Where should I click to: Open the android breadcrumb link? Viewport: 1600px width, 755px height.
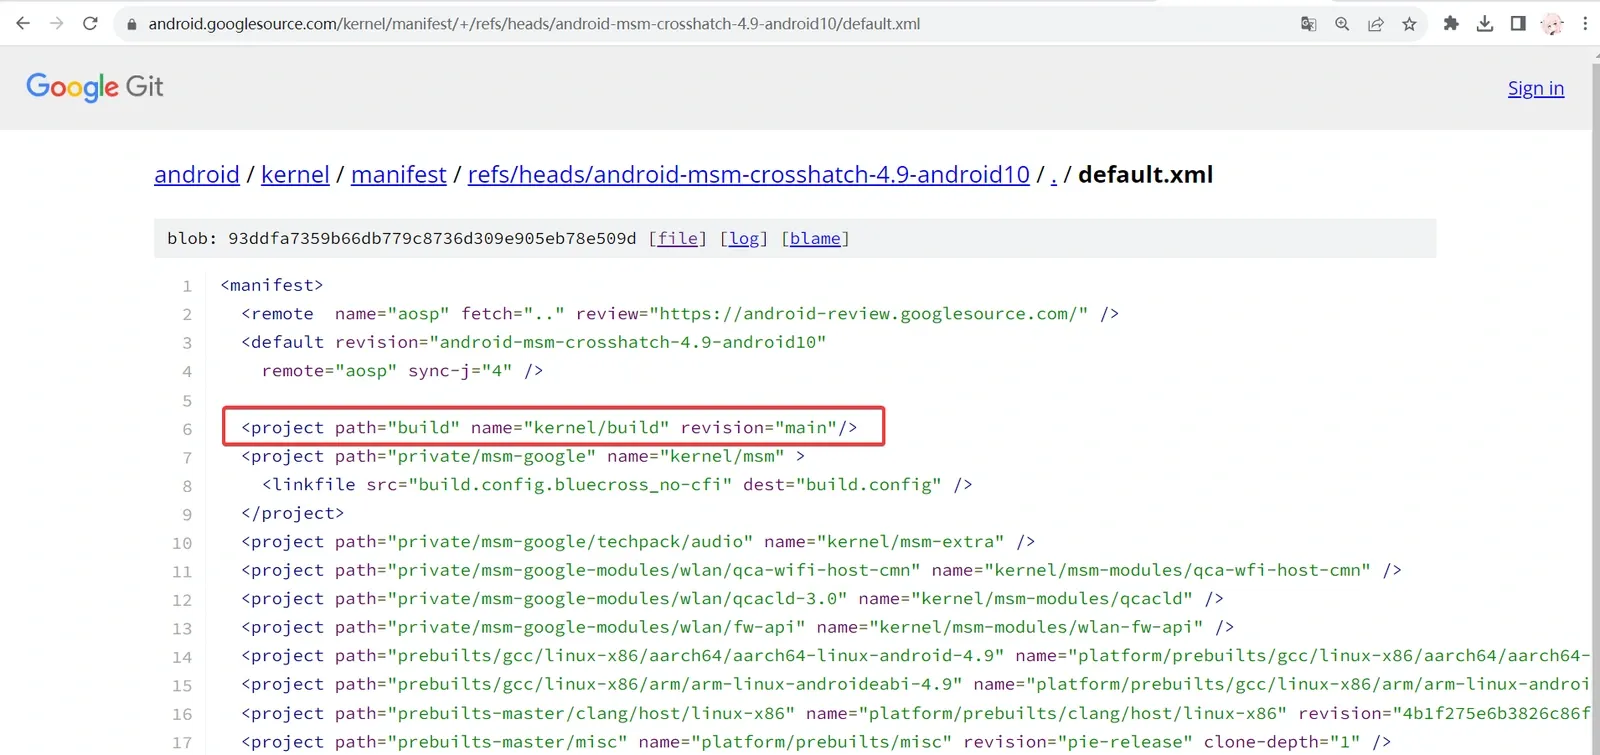tap(197, 174)
